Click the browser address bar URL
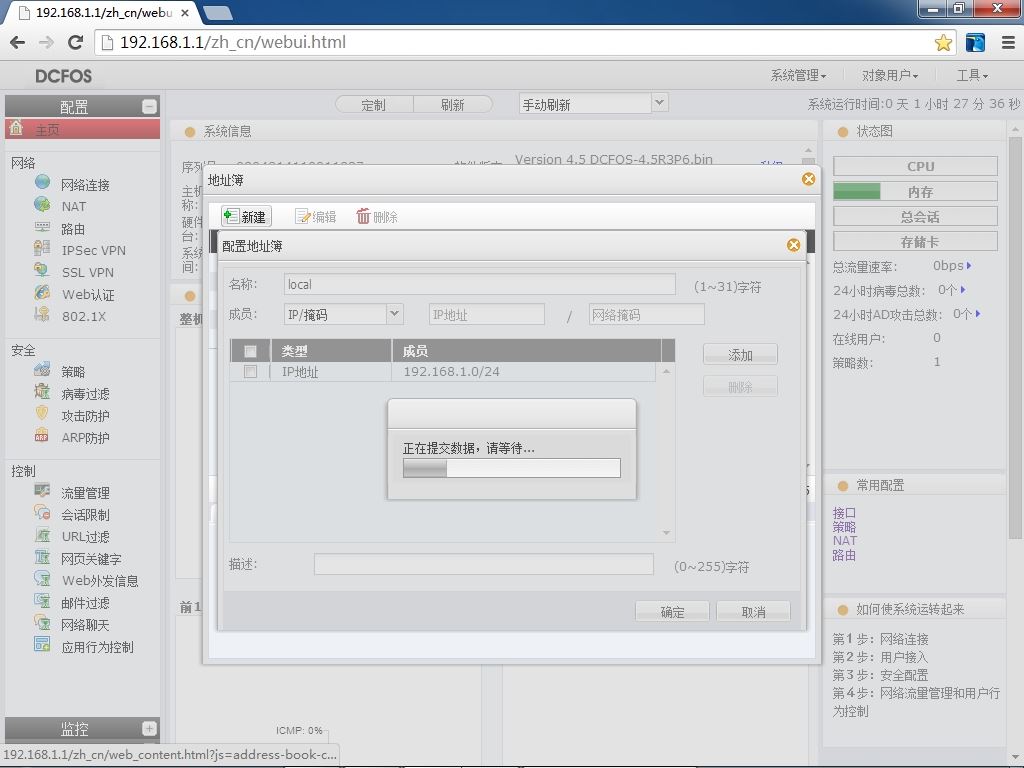 click(233, 42)
